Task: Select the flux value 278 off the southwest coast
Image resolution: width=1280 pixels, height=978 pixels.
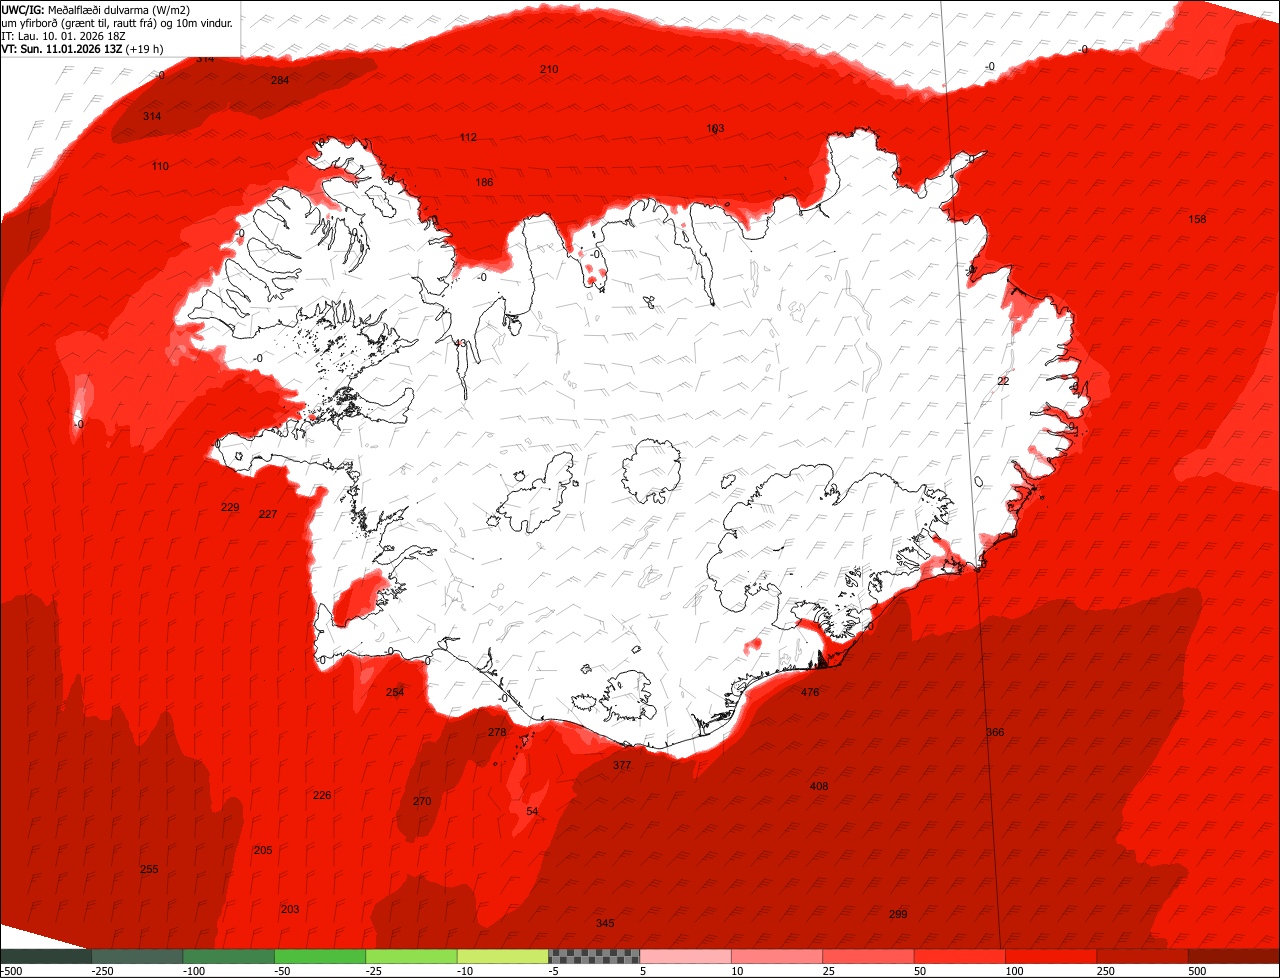Action: pos(497,732)
